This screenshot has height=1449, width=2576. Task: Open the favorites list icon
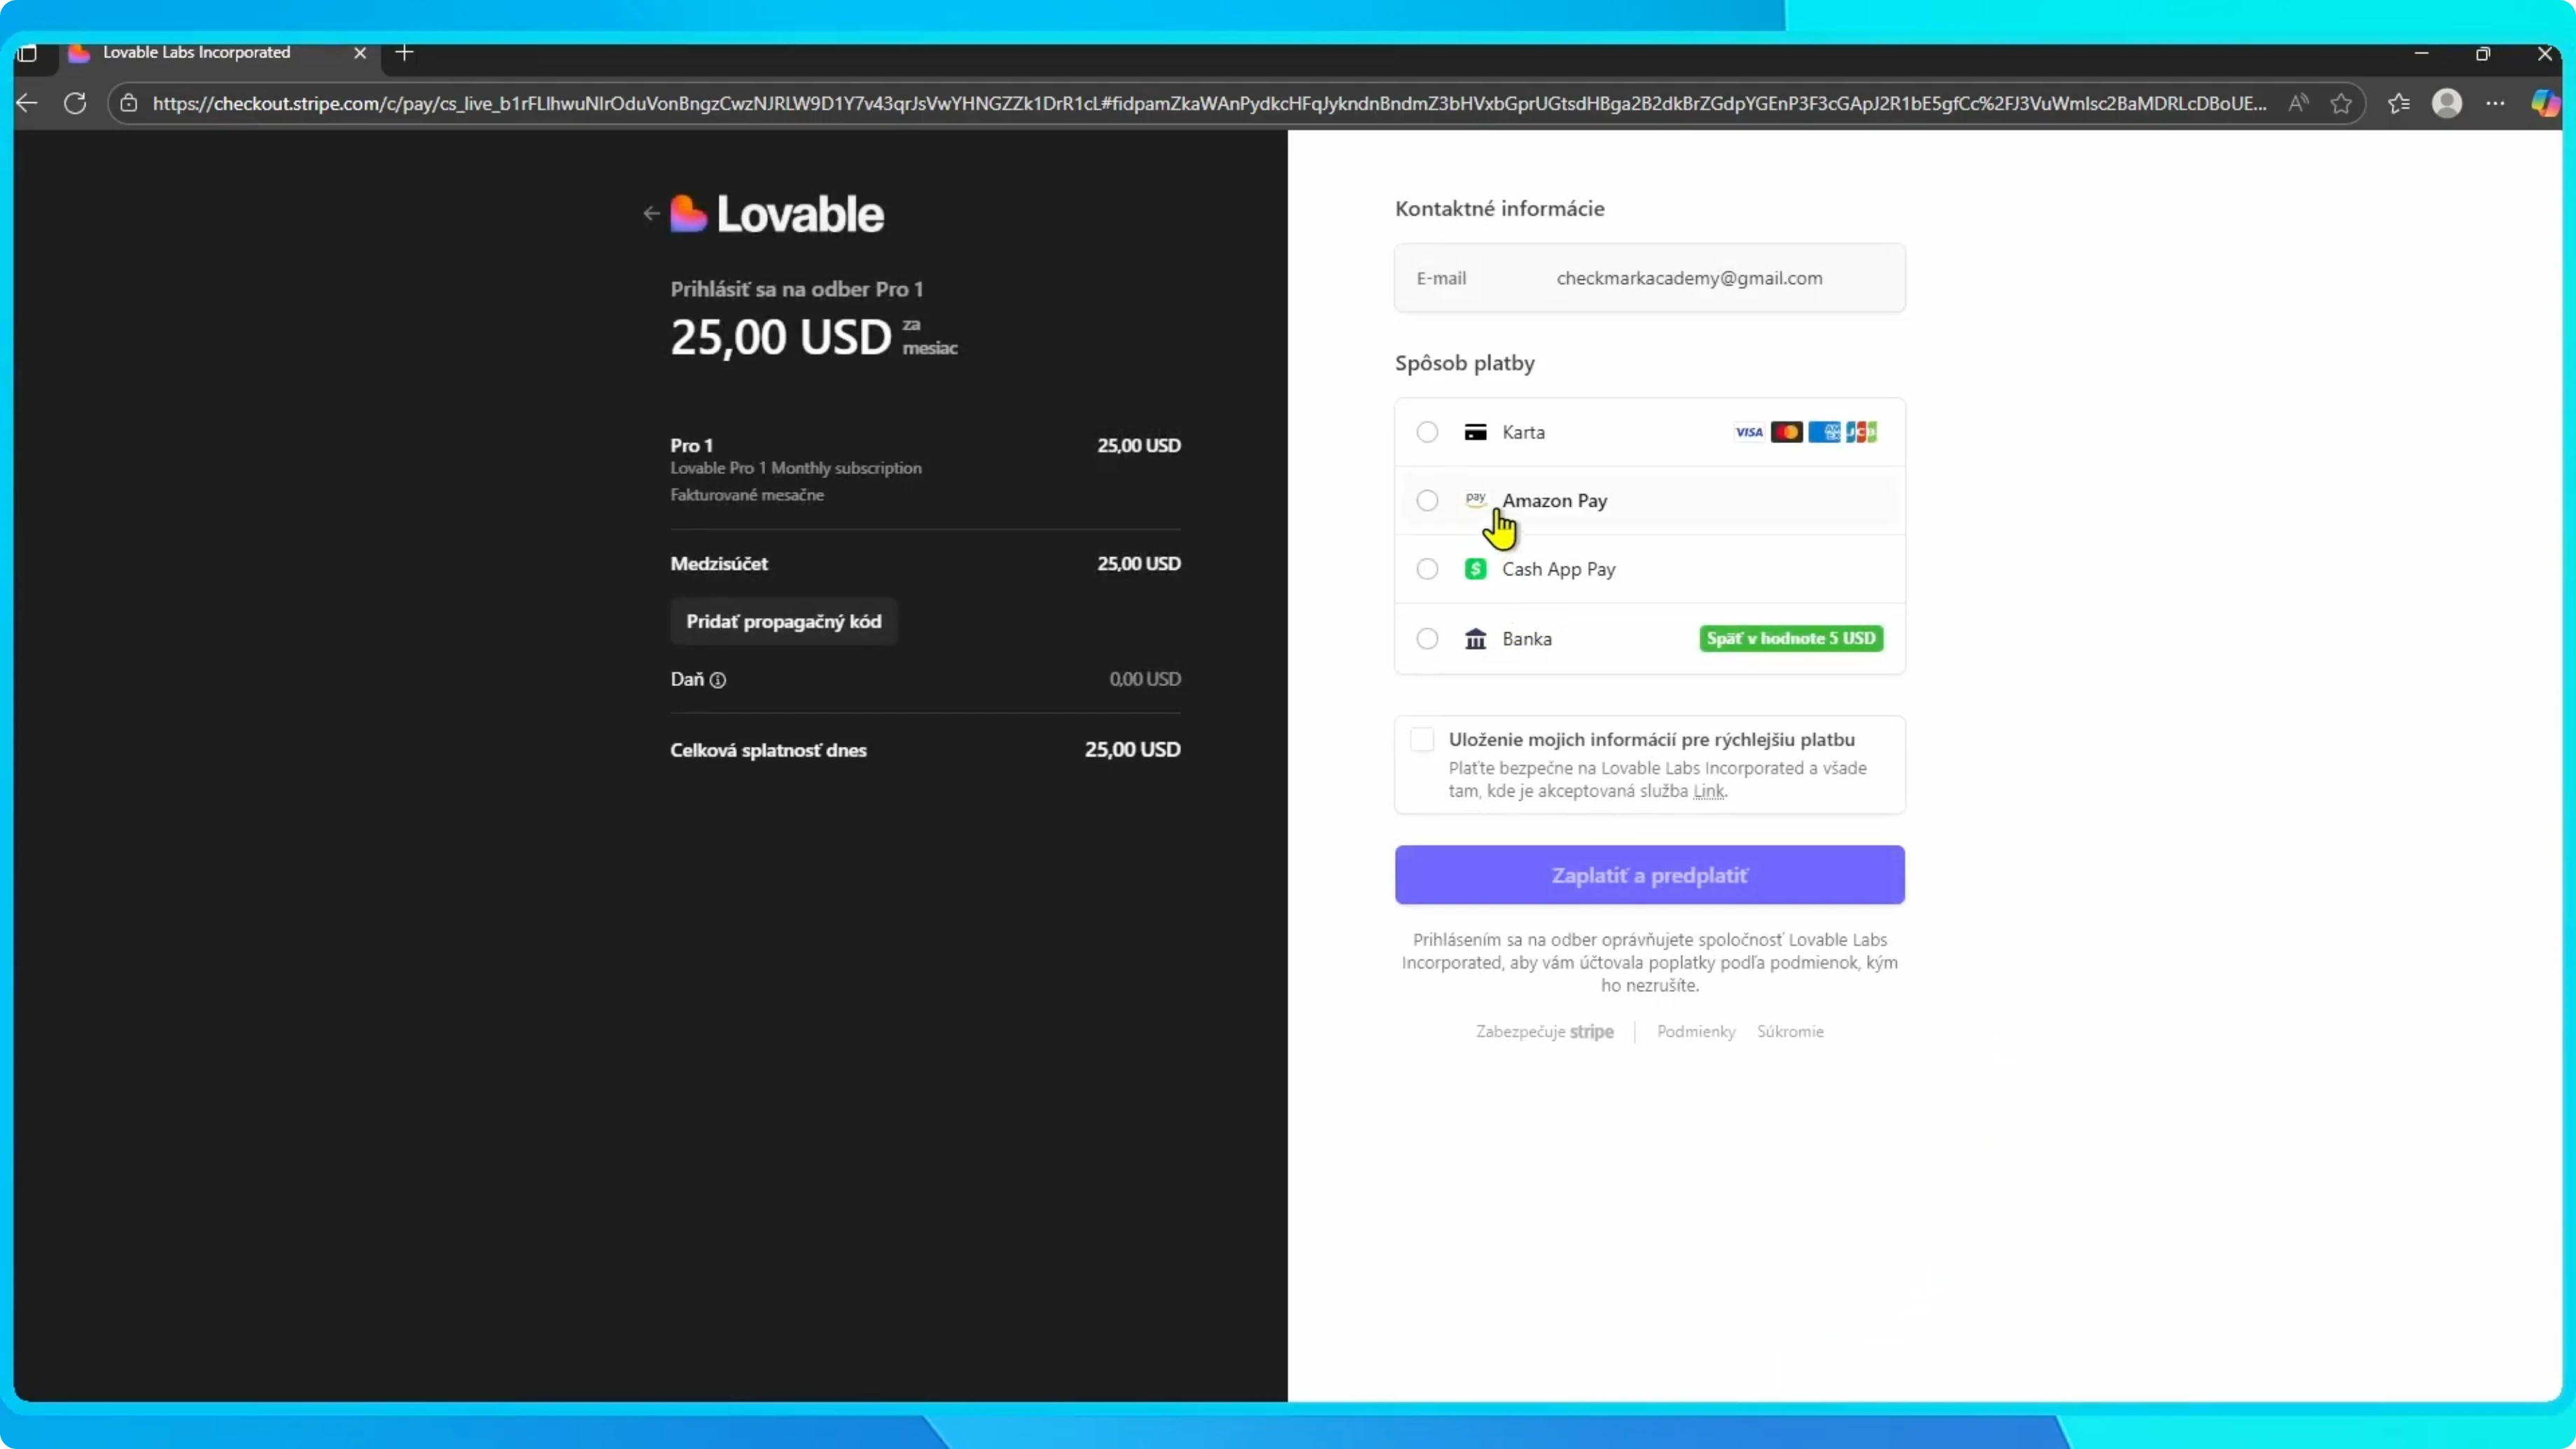tap(2399, 103)
